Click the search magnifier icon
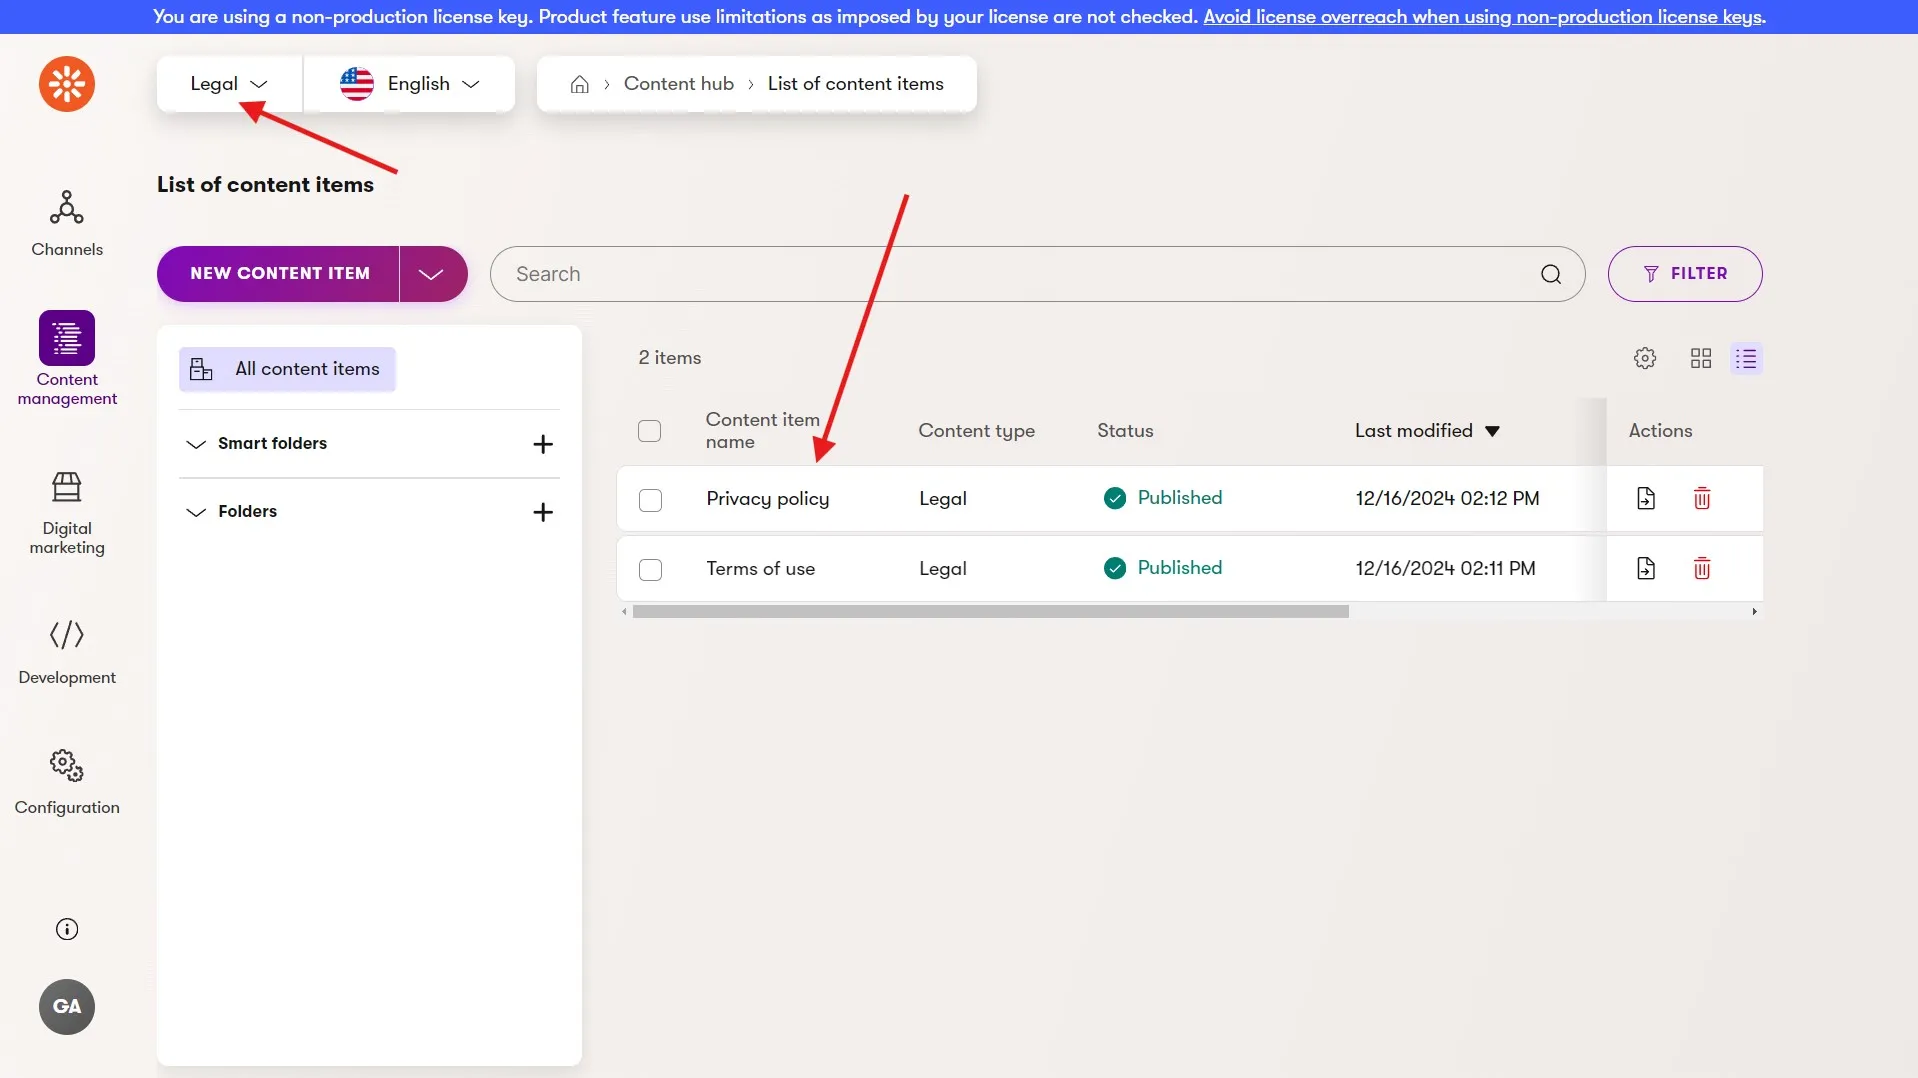The height and width of the screenshot is (1078, 1918). [1551, 274]
